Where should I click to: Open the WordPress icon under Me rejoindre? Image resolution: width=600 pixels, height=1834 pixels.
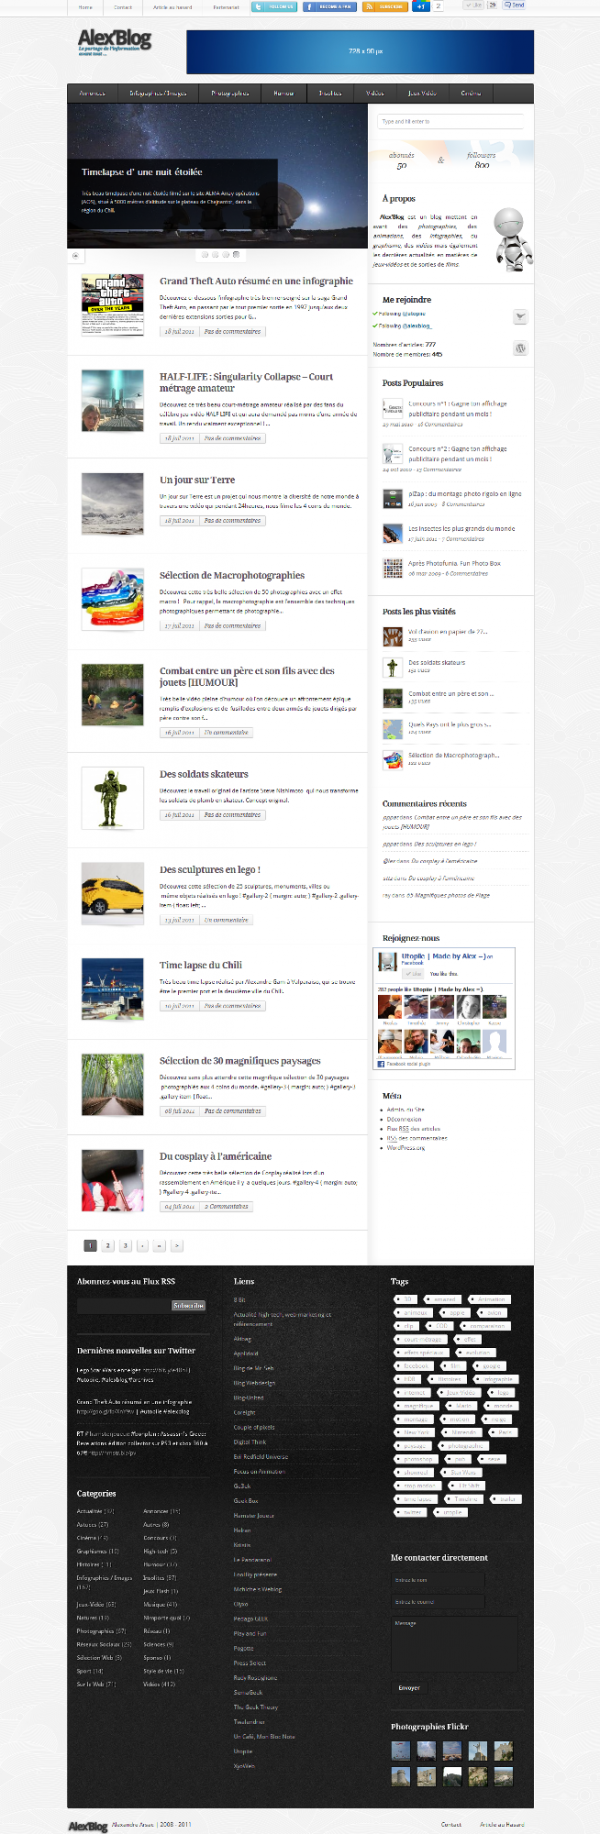(x=520, y=348)
